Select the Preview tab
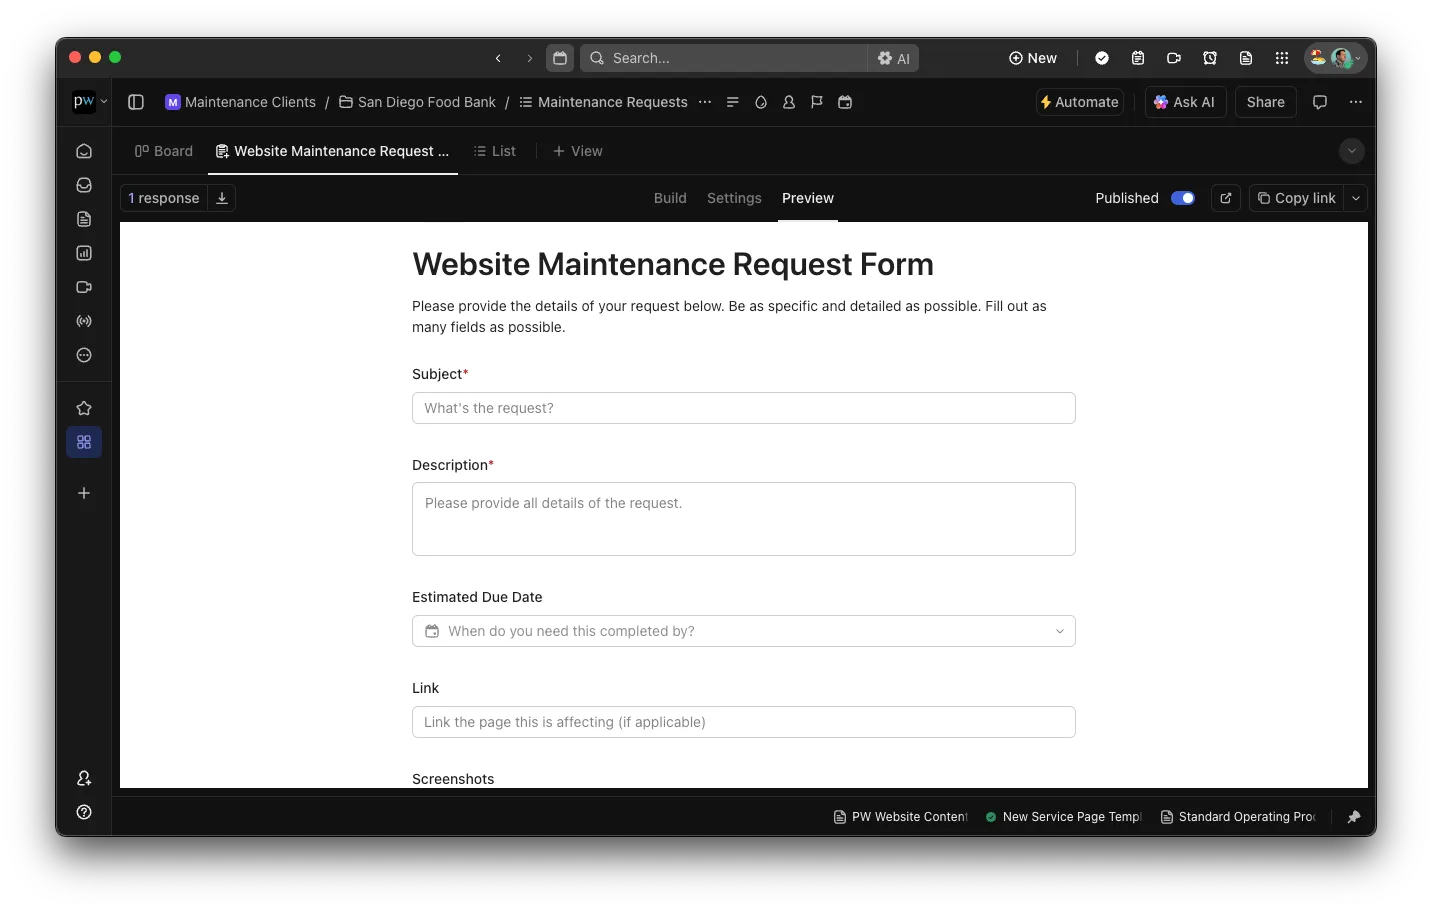 (808, 198)
